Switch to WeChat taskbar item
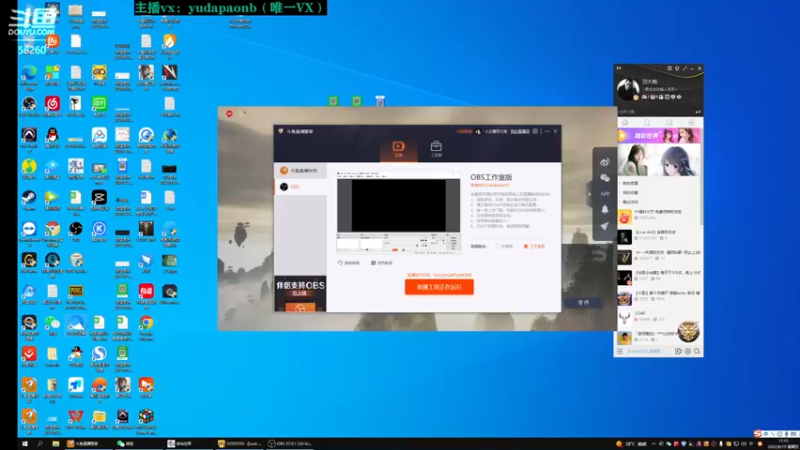800x450 pixels. pos(139,444)
